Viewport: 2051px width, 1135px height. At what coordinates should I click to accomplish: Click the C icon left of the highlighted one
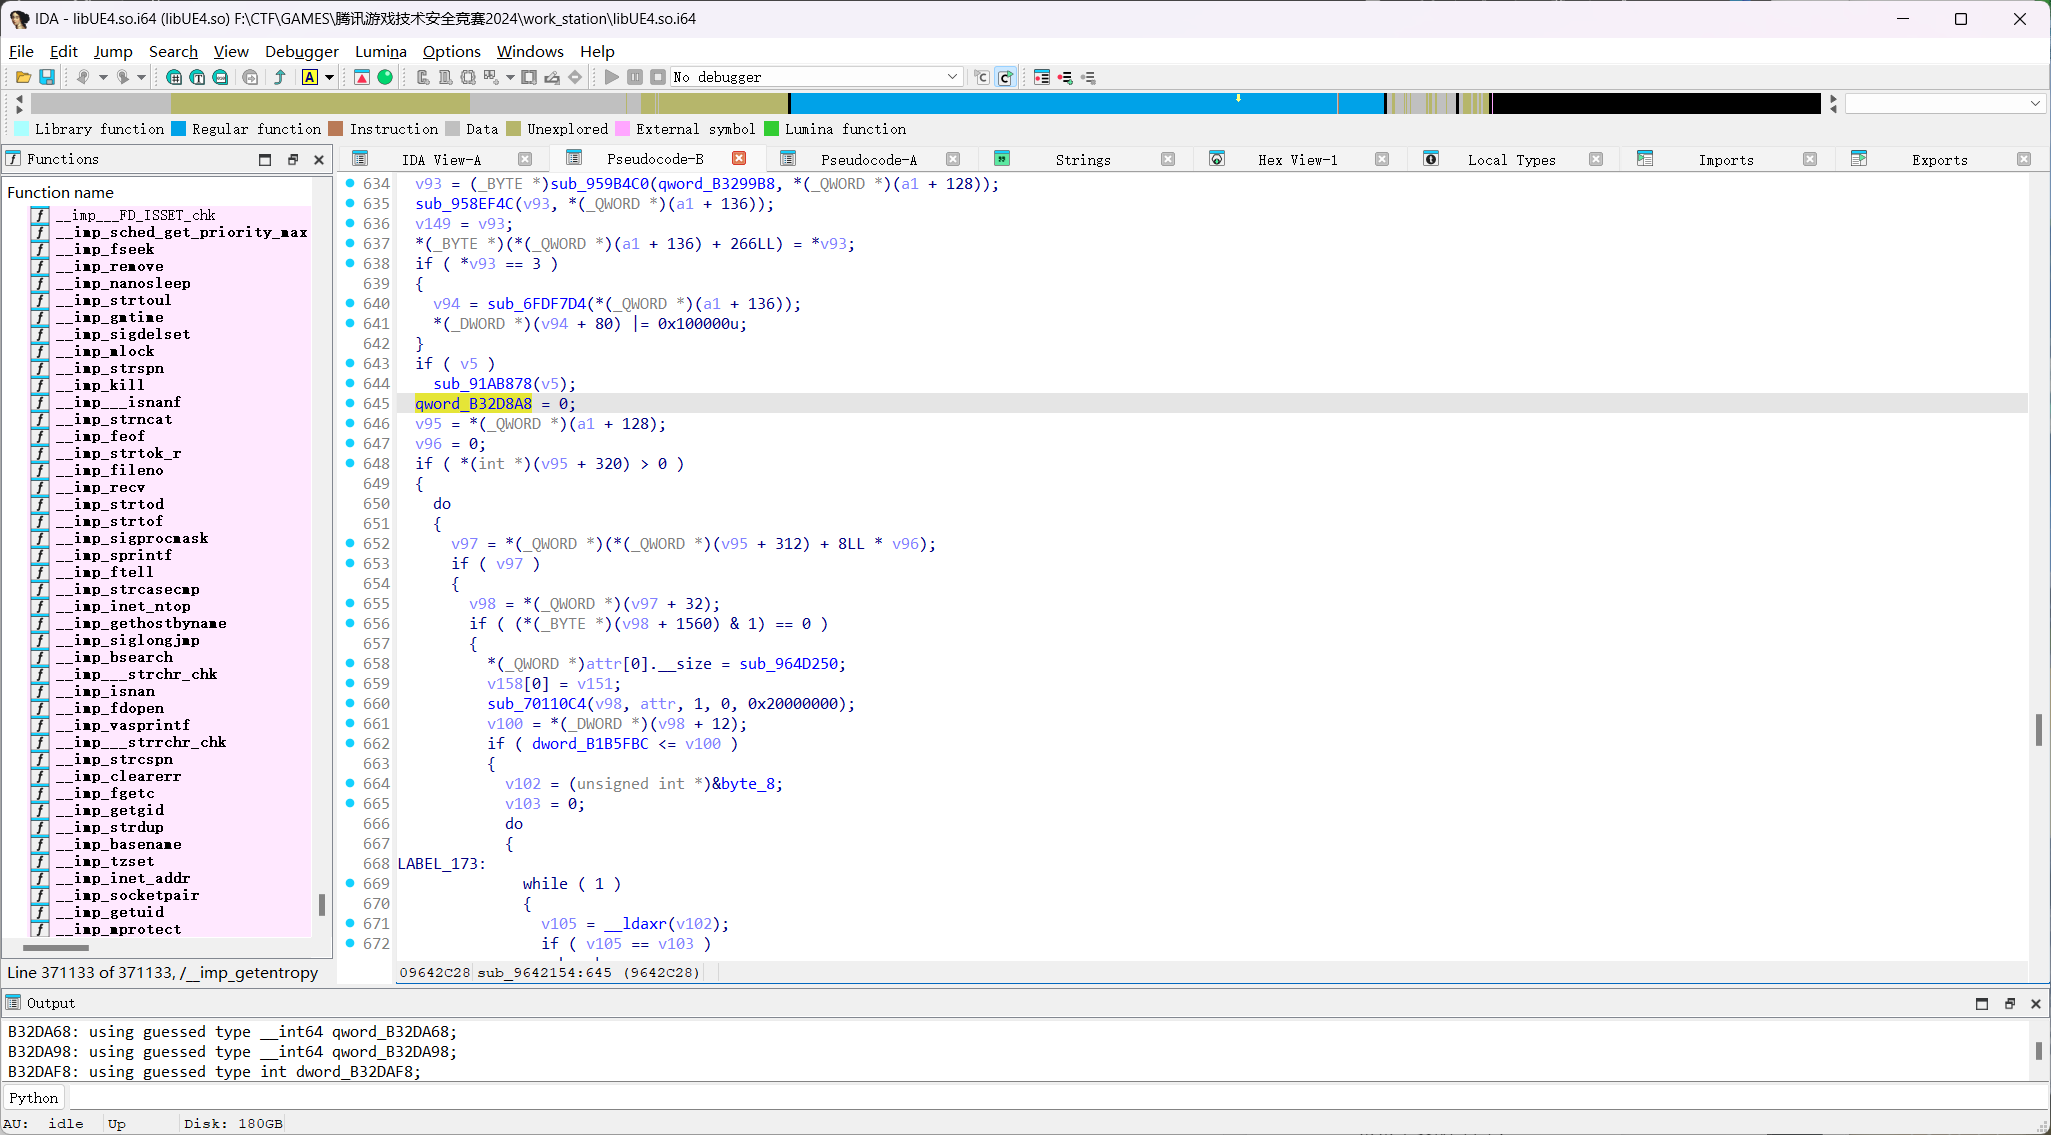click(982, 77)
